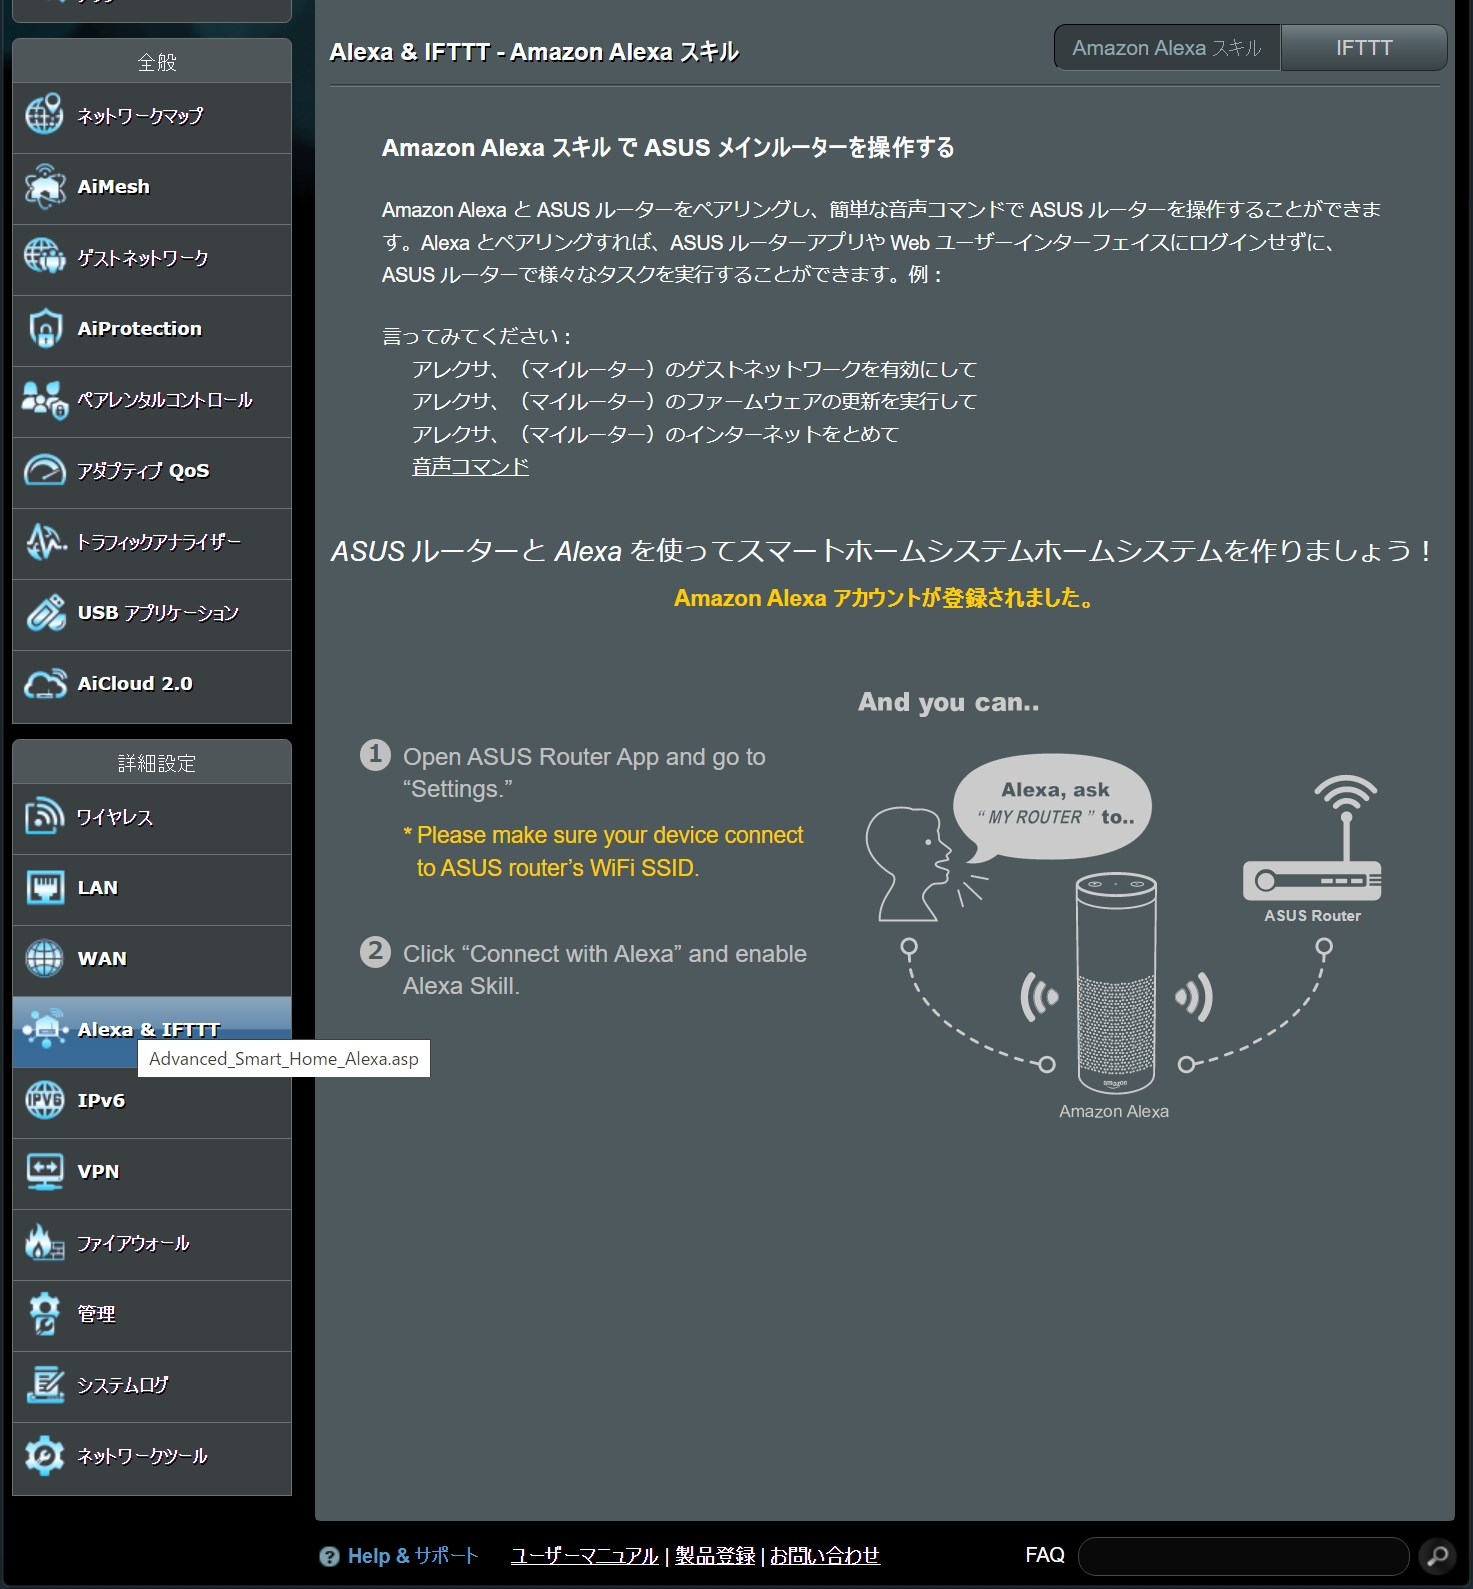This screenshot has height=1589, width=1473.
Task: Select the Amazon Alexa スキル tab
Action: [x=1166, y=48]
